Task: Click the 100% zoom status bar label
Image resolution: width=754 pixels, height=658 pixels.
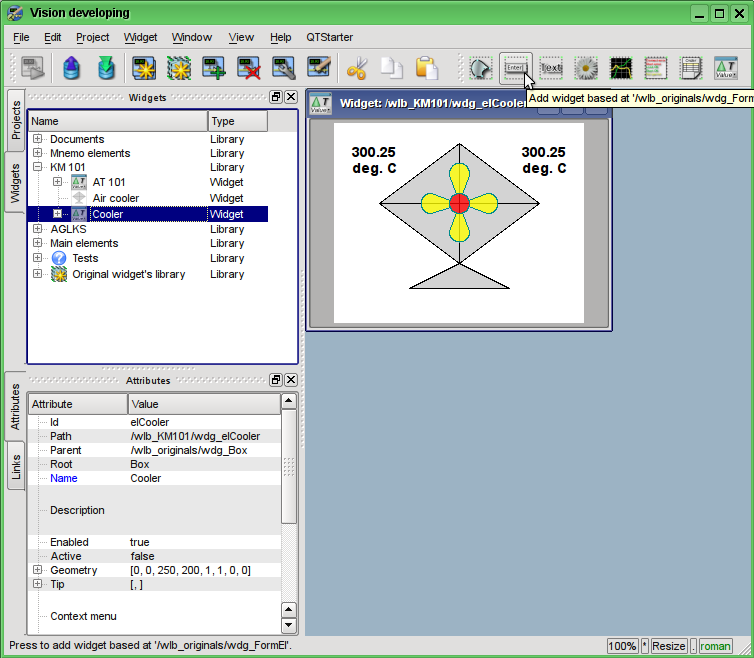Action: point(622,646)
